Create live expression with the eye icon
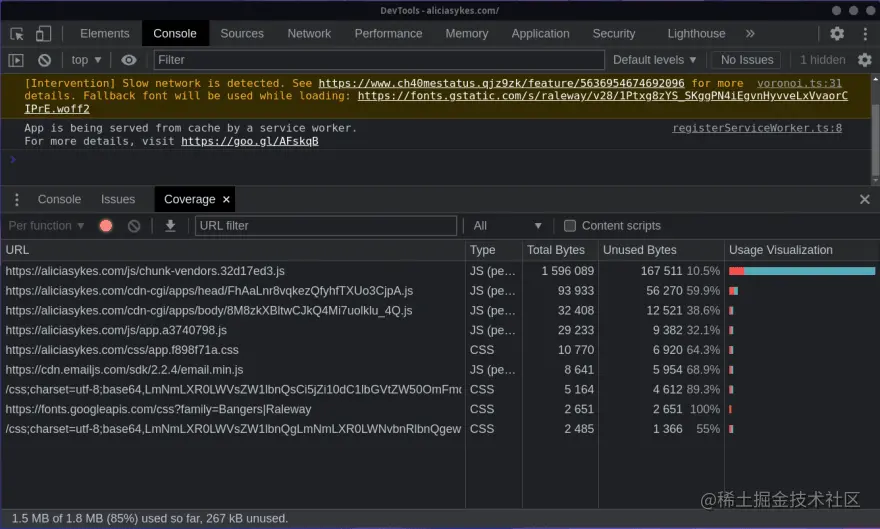 (x=129, y=60)
